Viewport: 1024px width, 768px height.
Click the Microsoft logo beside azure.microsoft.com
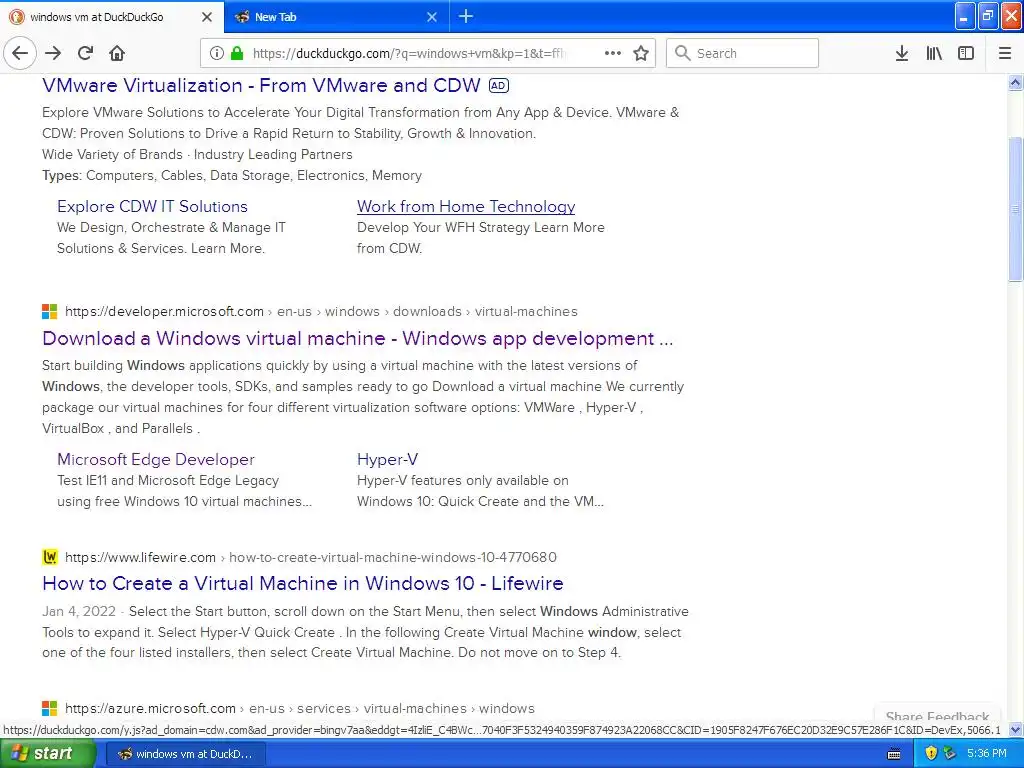pyautogui.click(x=50, y=709)
